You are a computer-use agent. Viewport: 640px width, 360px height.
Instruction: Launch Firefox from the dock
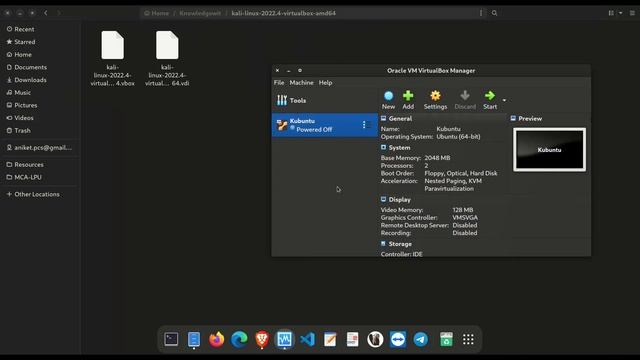[x=216, y=339]
